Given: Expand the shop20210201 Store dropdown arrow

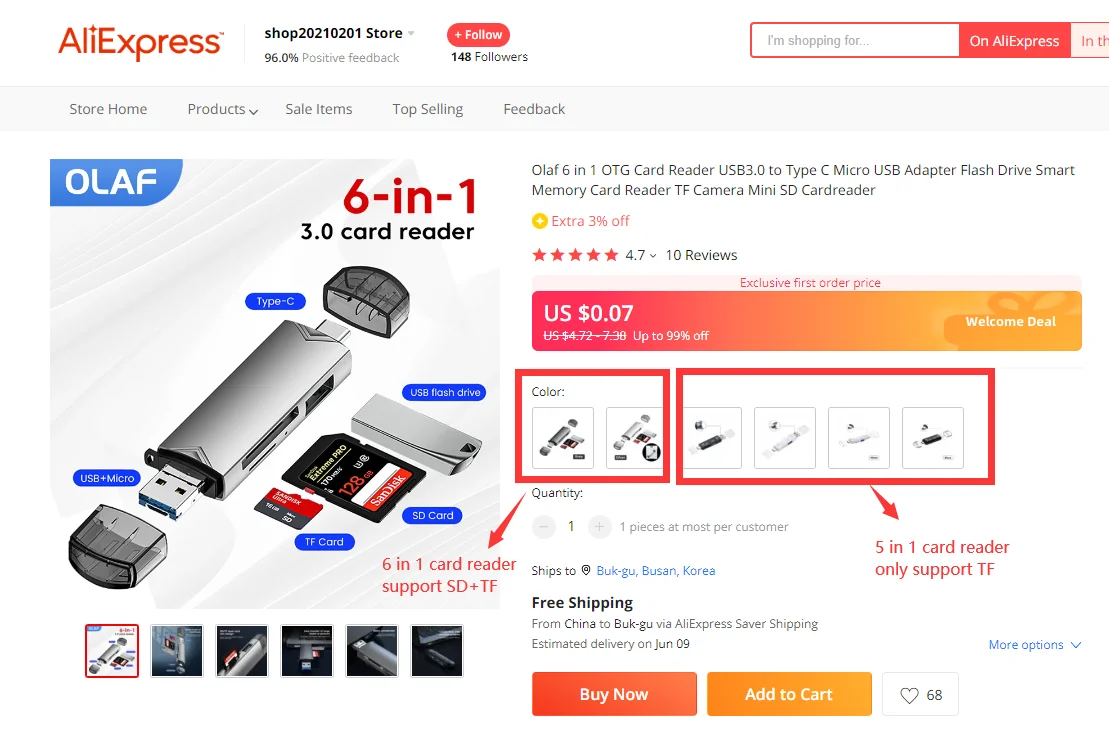Looking at the screenshot, I should click(x=411, y=33).
